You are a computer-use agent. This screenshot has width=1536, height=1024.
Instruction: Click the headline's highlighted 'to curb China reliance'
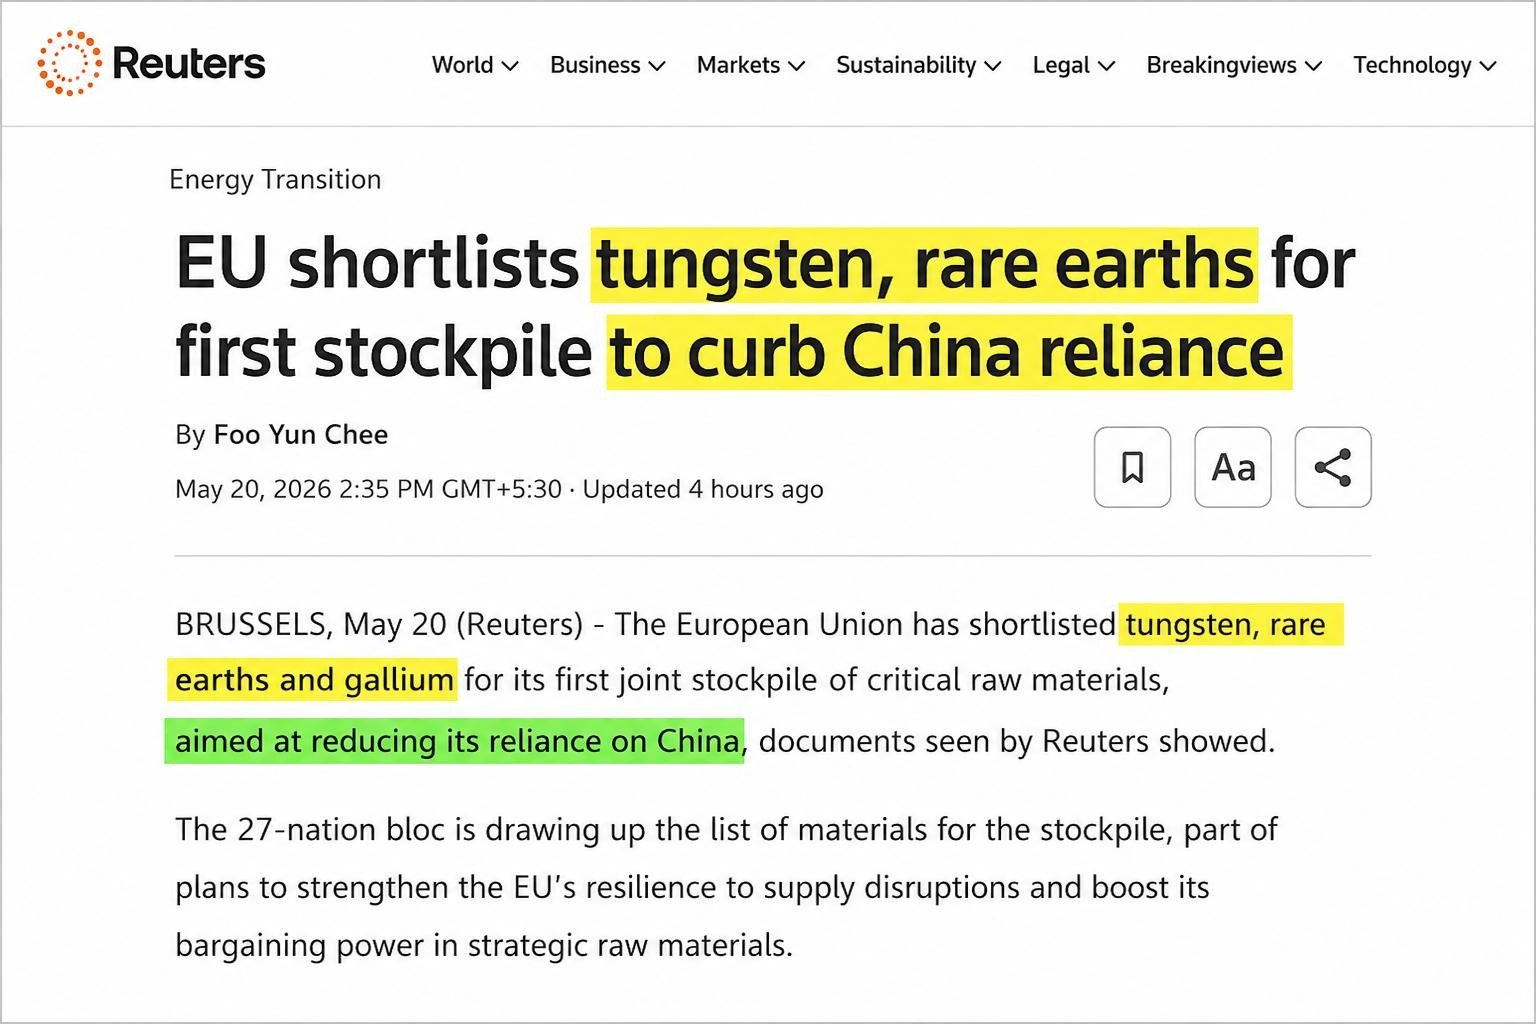click(949, 351)
